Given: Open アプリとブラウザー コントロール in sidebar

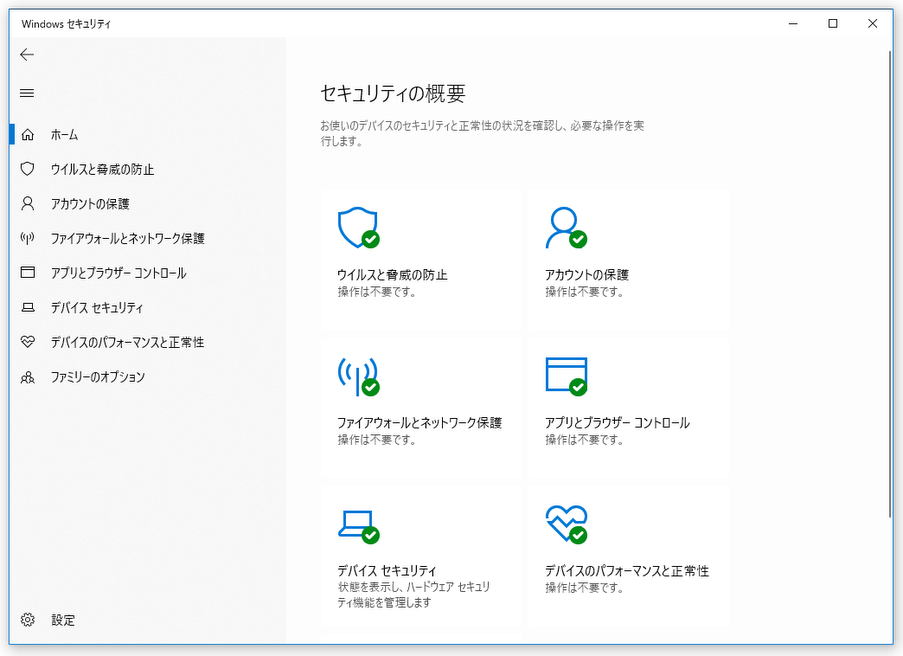Looking at the screenshot, I should [x=119, y=273].
